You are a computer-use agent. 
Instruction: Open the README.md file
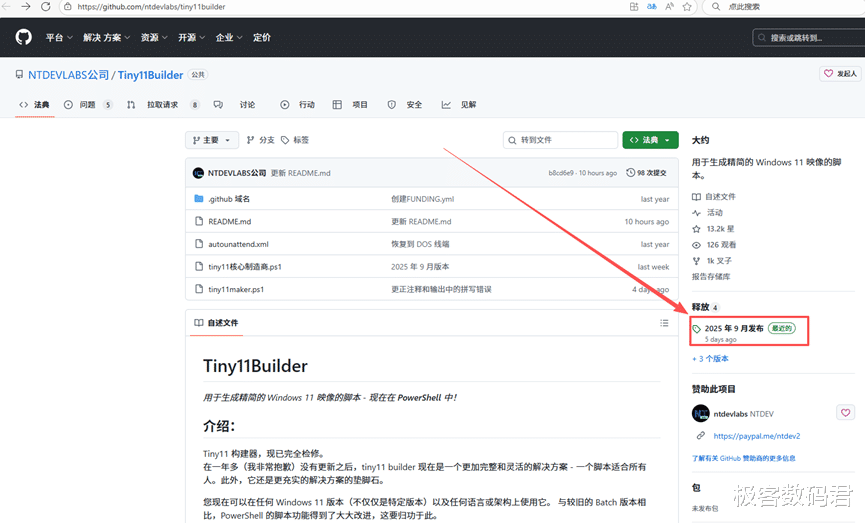229,221
